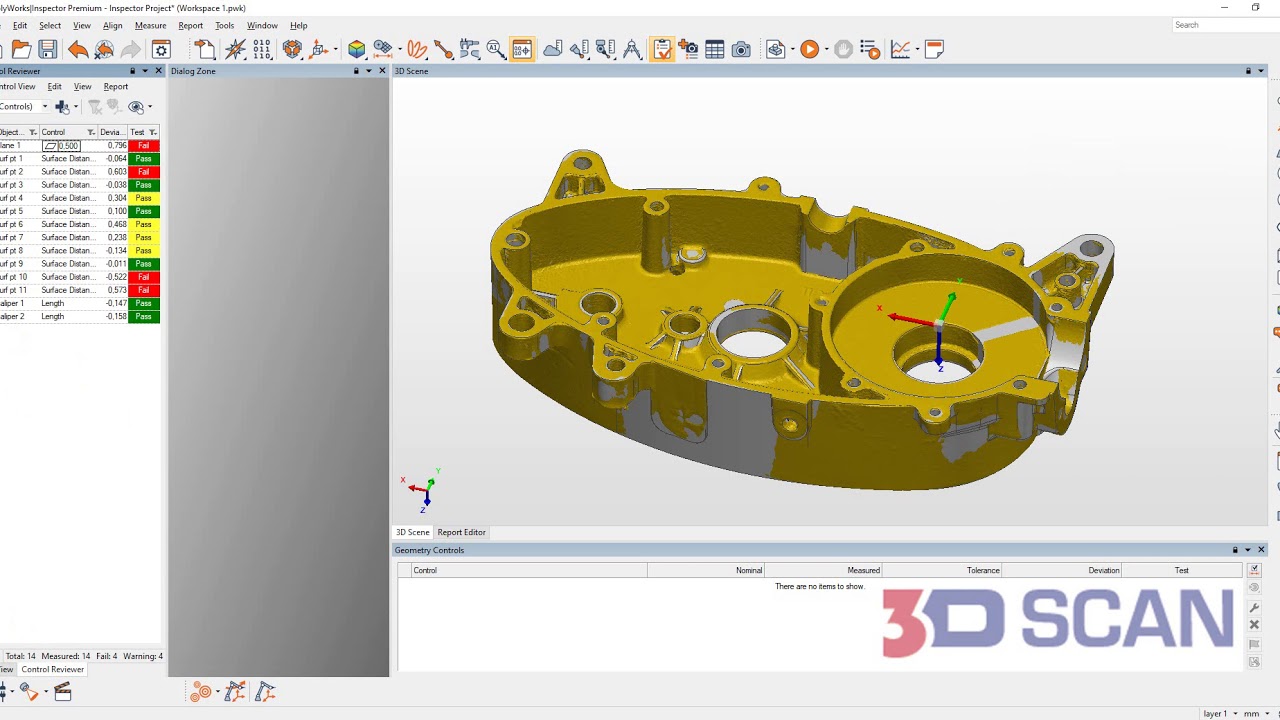Click the highlighted Digital Readout toolbar icon
This screenshot has width=1280, height=720.
tap(521, 48)
